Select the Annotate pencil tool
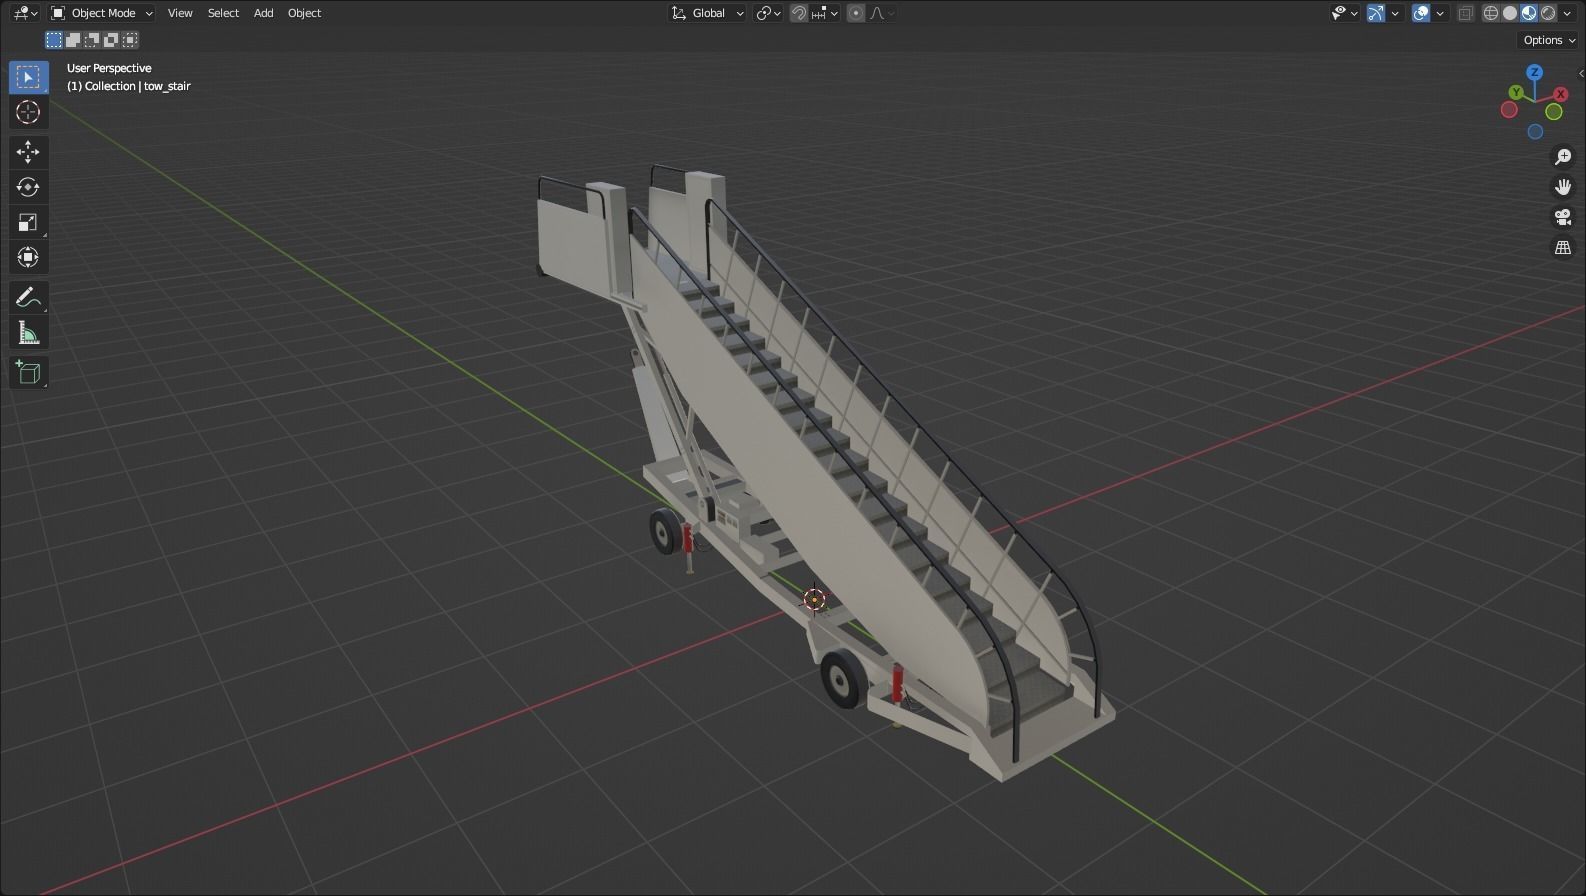The image size is (1586, 896). coord(28,298)
